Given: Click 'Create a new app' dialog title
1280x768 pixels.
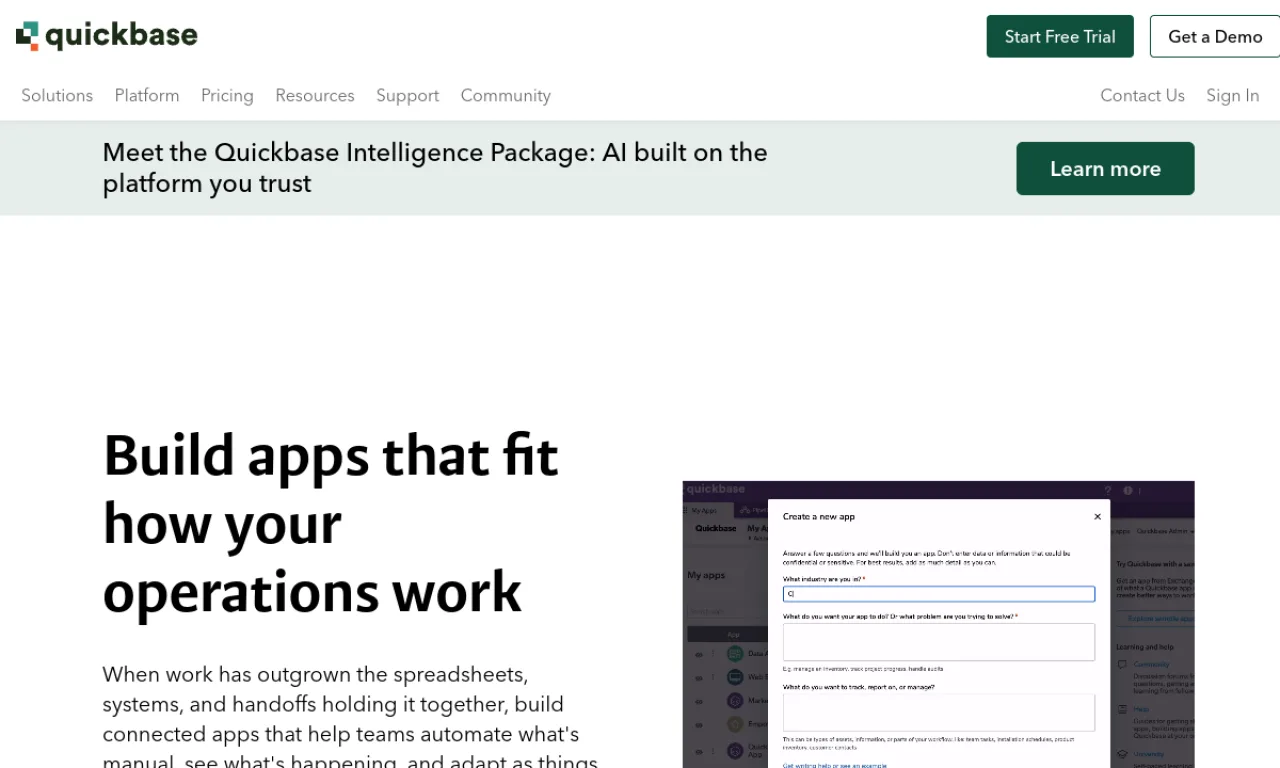Looking at the screenshot, I should point(819,517).
